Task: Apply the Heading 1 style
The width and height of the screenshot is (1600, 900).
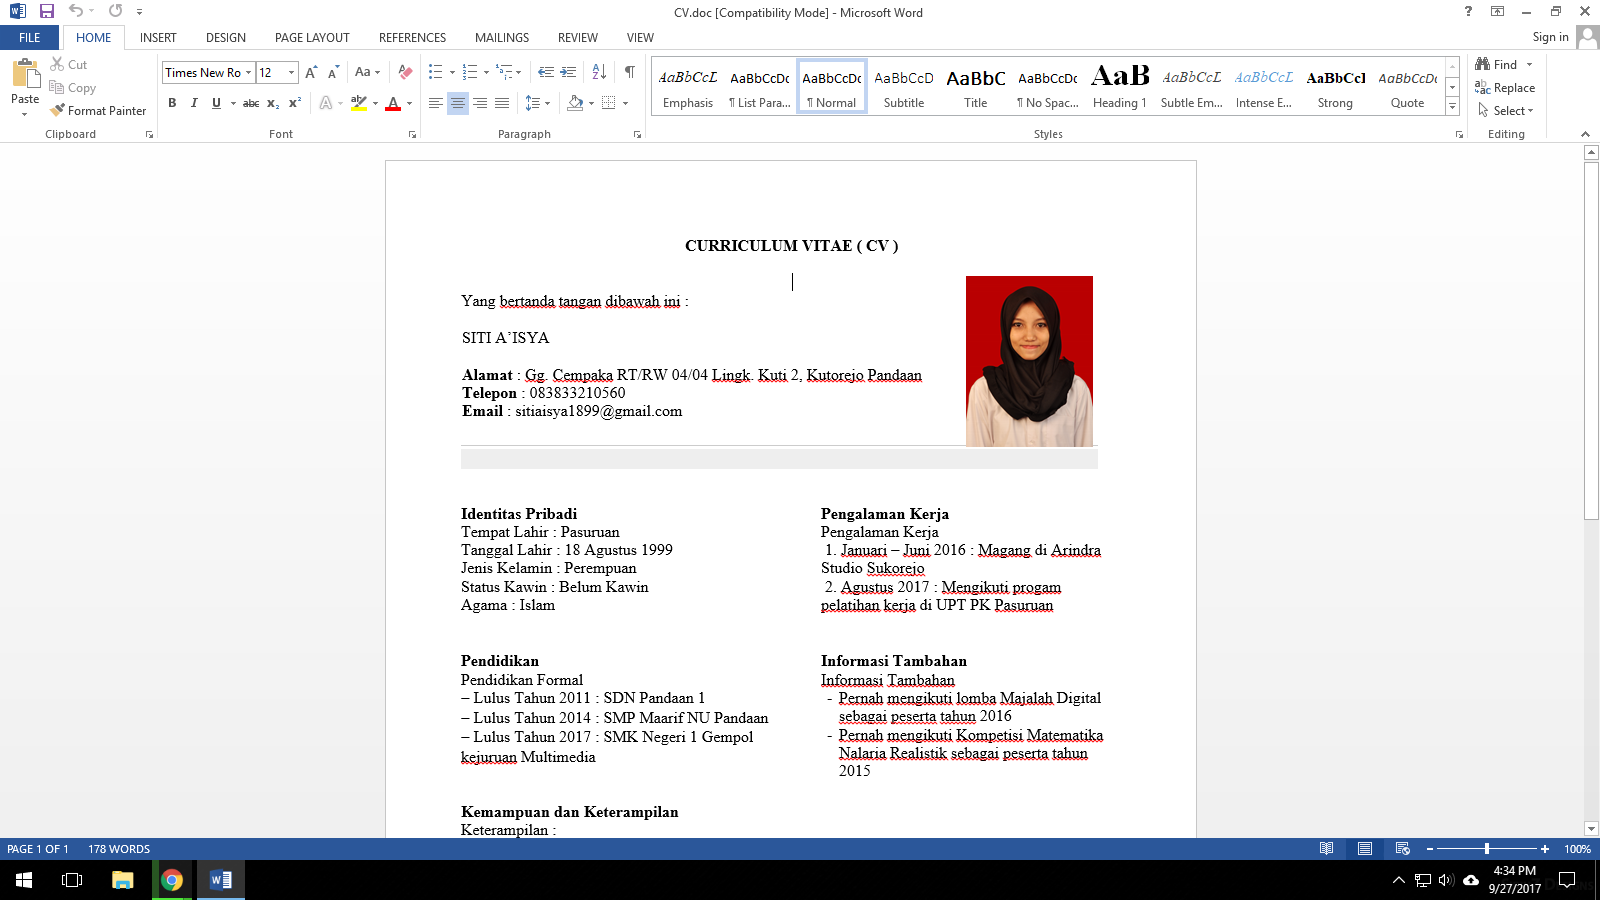Action: coord(1120,87)
